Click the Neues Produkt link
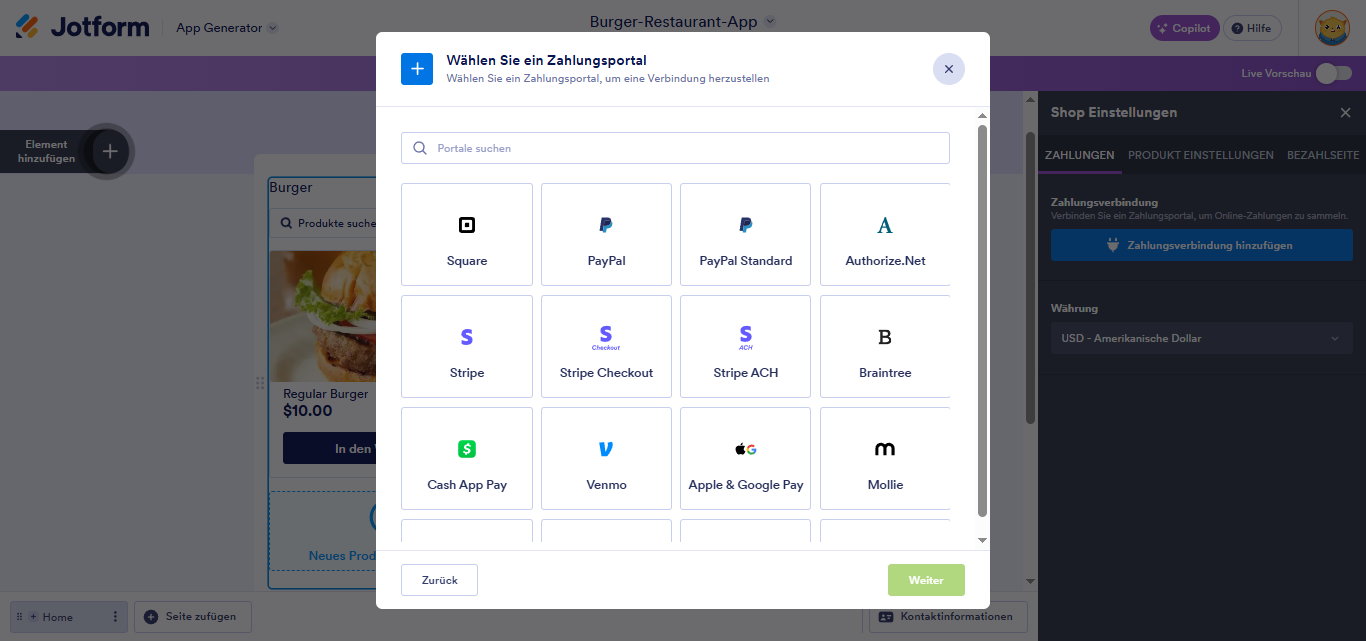The image size is (1366, 641). pyautogui.click(x=342, y=556)
